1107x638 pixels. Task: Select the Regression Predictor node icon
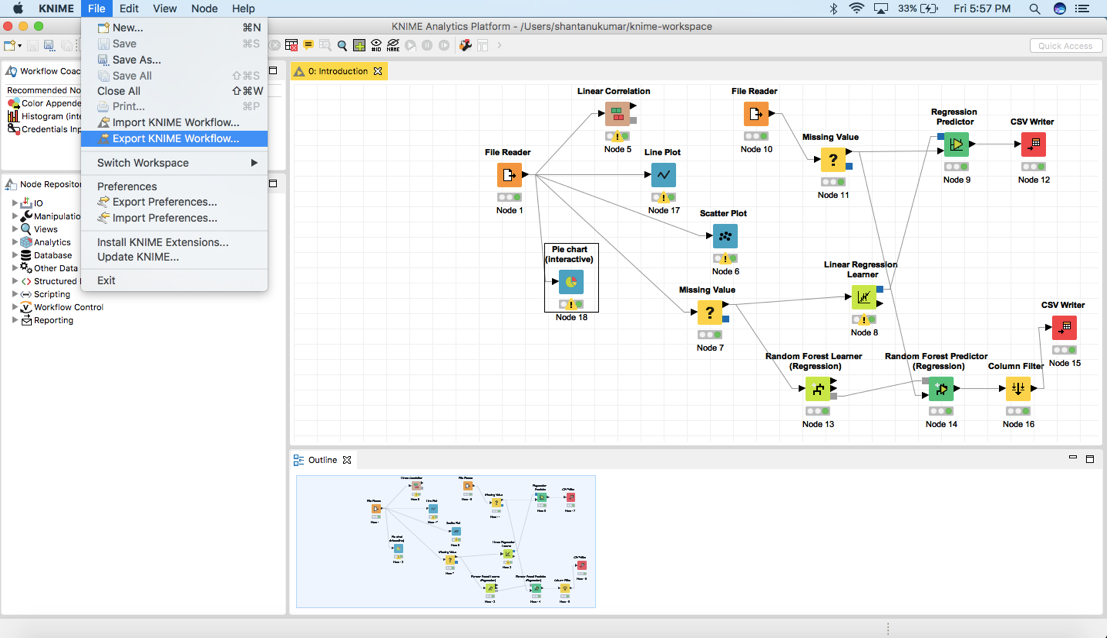click(956, 145)
